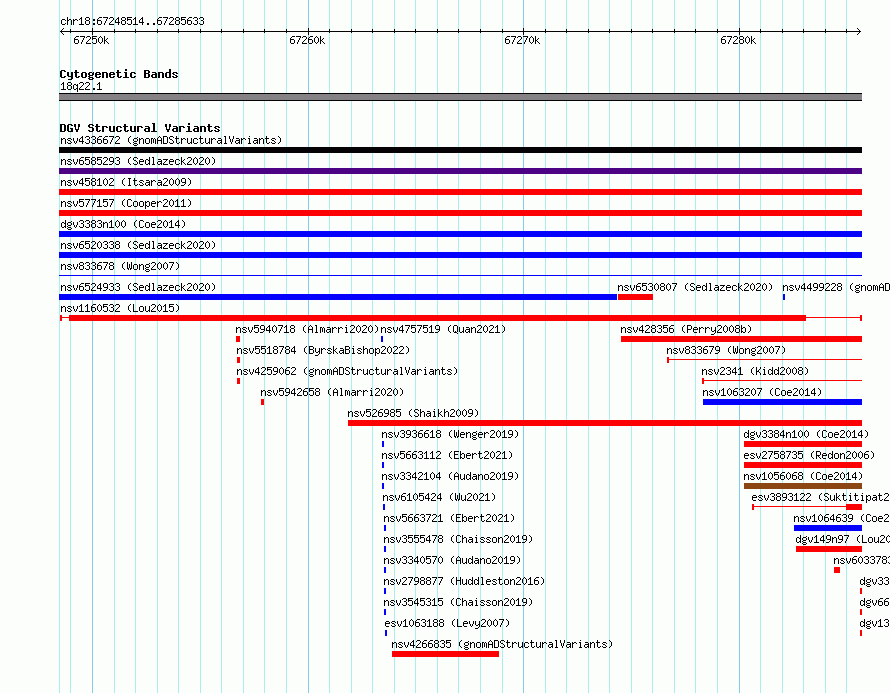
Task: Click the nsv4757519 Quan2021 label
Action: click(x=443, y=329)
